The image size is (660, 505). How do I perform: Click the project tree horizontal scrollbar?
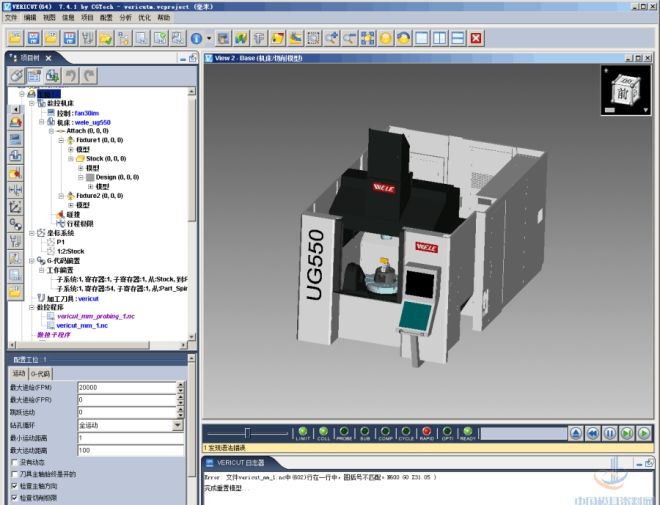tap(99, 345)
